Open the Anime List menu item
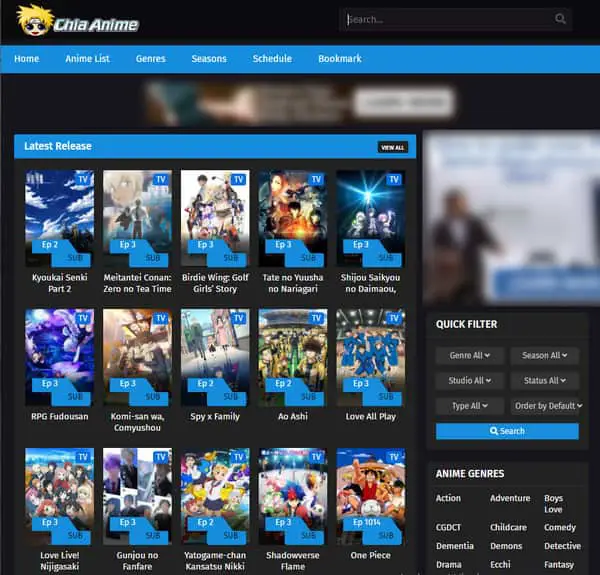 tap(87, 59)
